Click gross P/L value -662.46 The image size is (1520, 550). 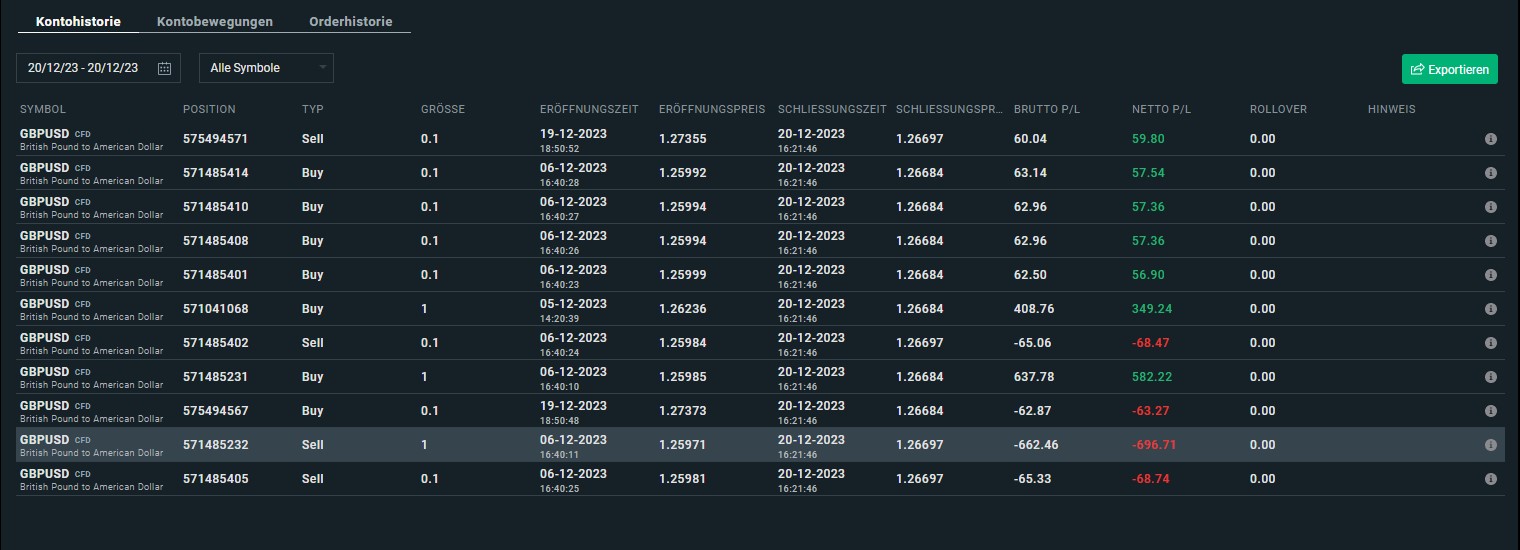[1036, 445]
